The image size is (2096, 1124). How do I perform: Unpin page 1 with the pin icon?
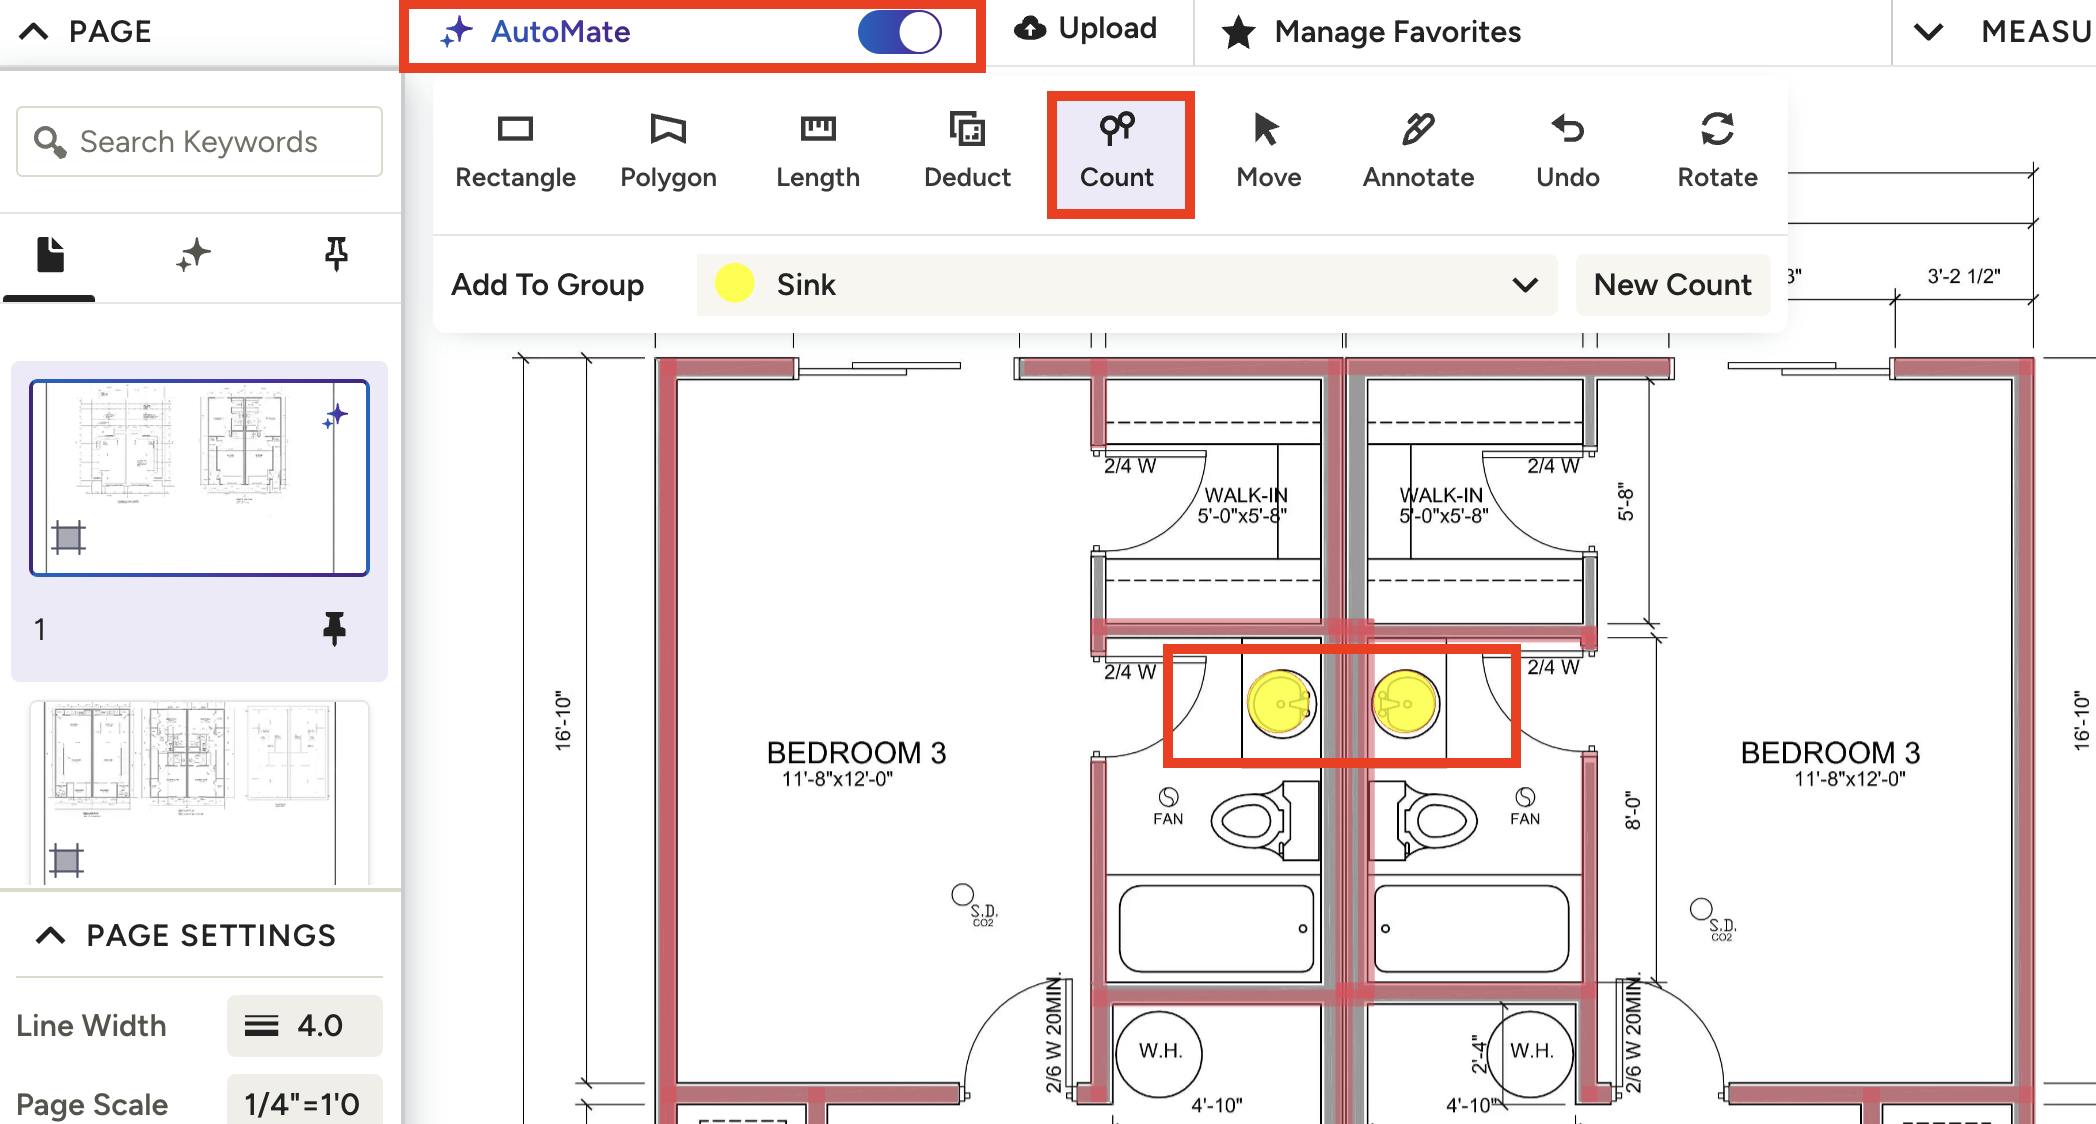334,629
